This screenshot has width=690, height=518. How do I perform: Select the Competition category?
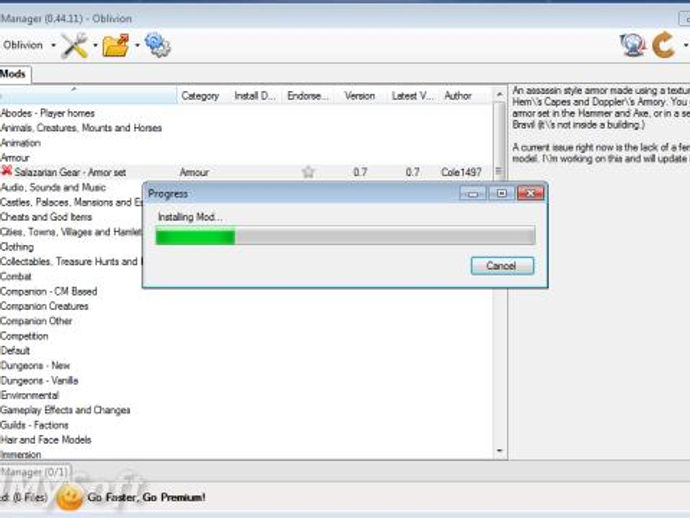24,336
